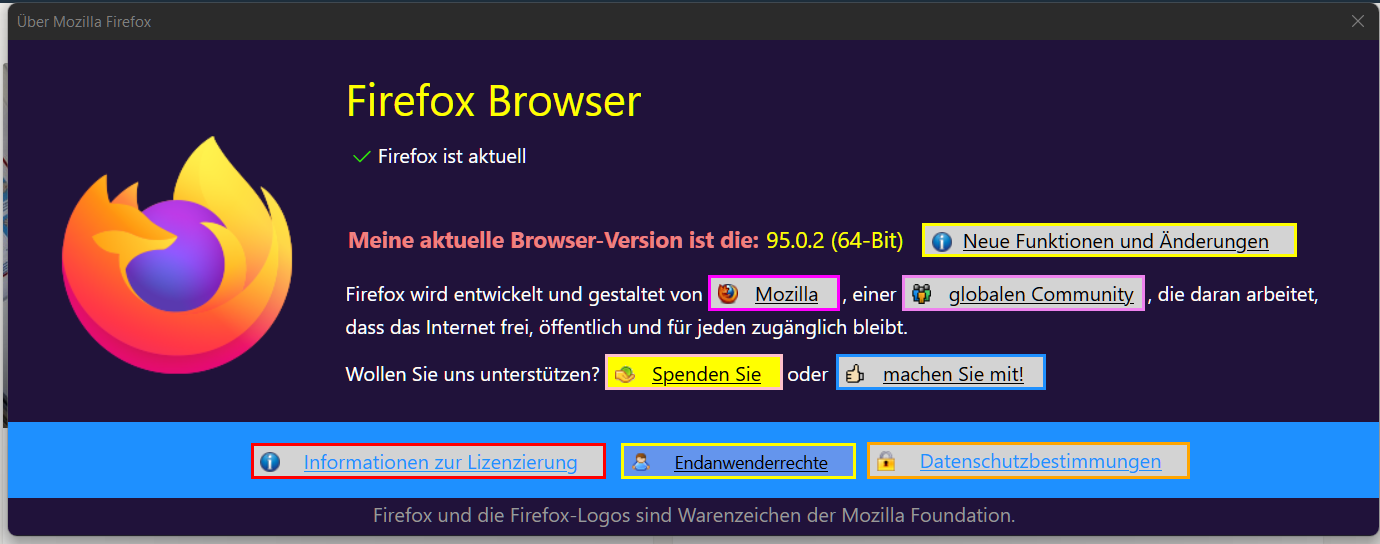
Task: Click the 'Über Mozilla Firefox' title bar text
Action: (x=85, y=21)
